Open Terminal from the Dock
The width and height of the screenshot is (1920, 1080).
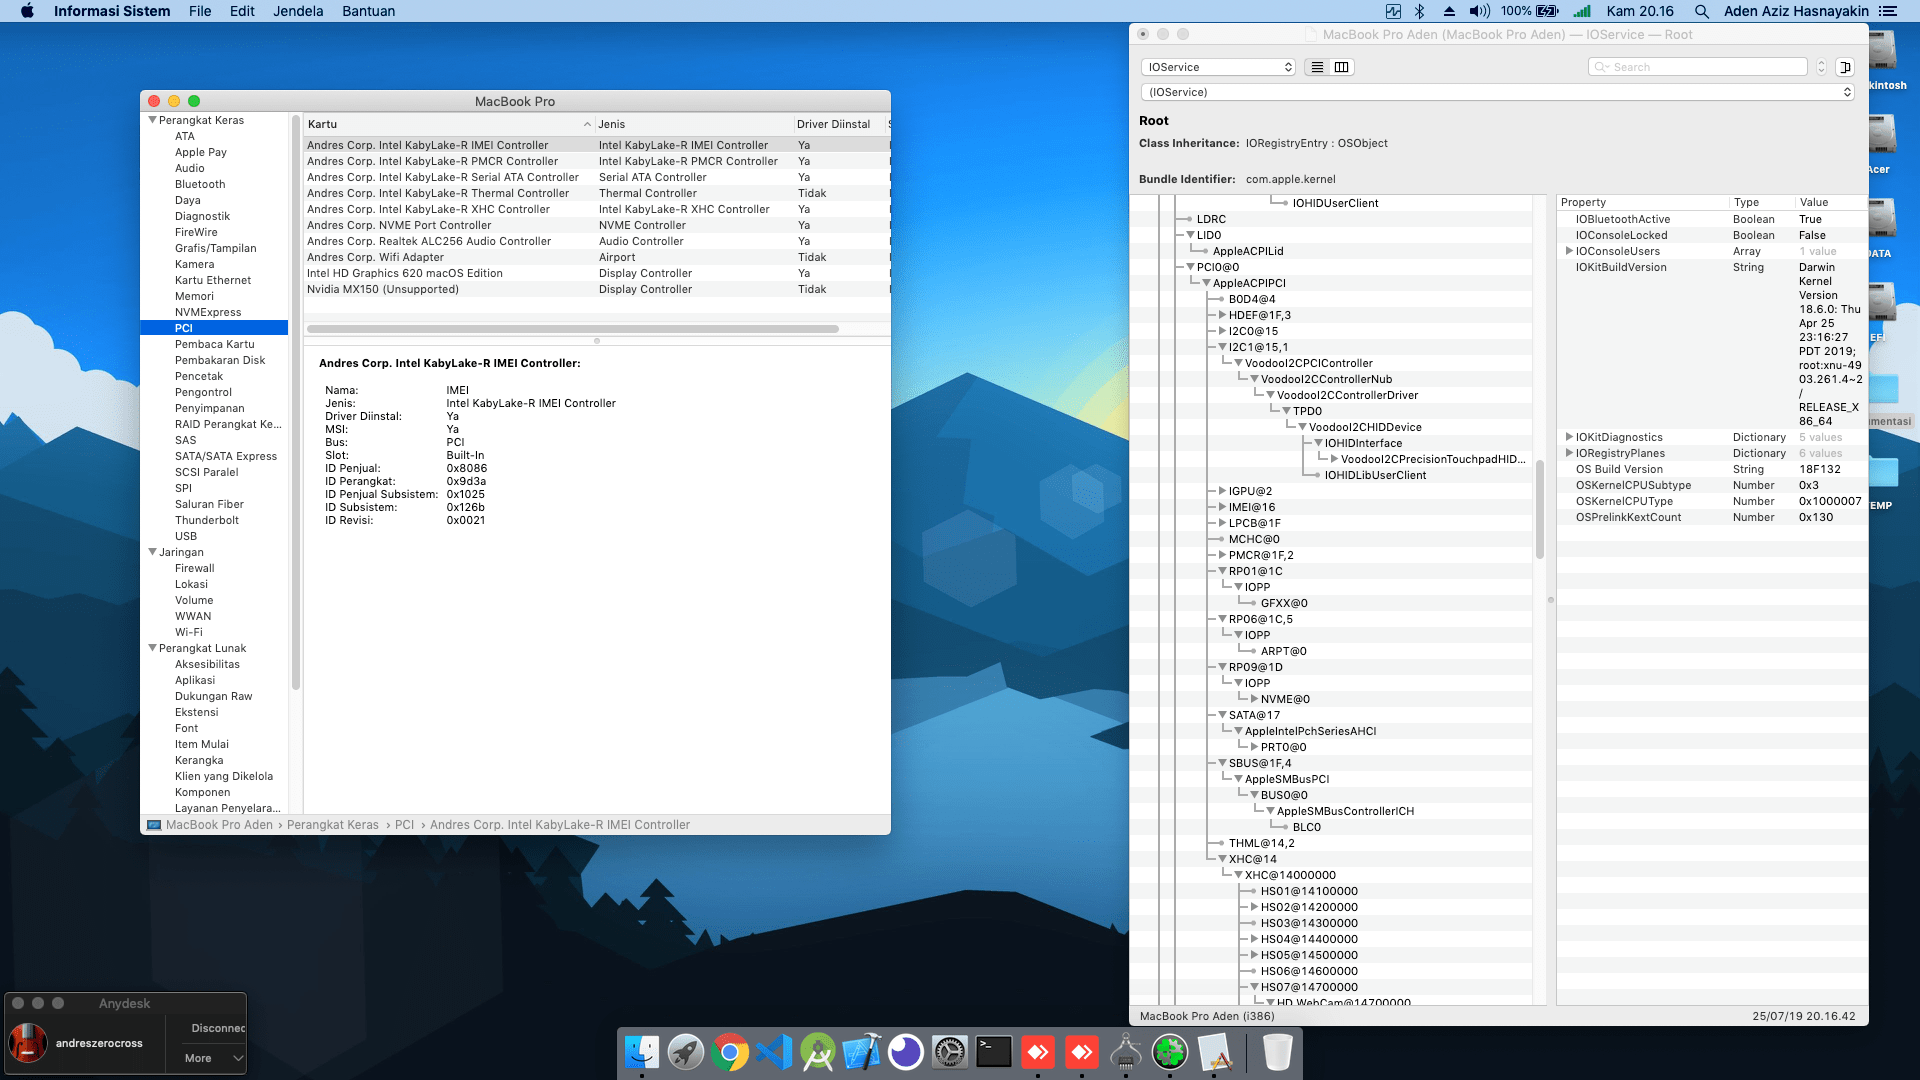[x=994, y=1052]
